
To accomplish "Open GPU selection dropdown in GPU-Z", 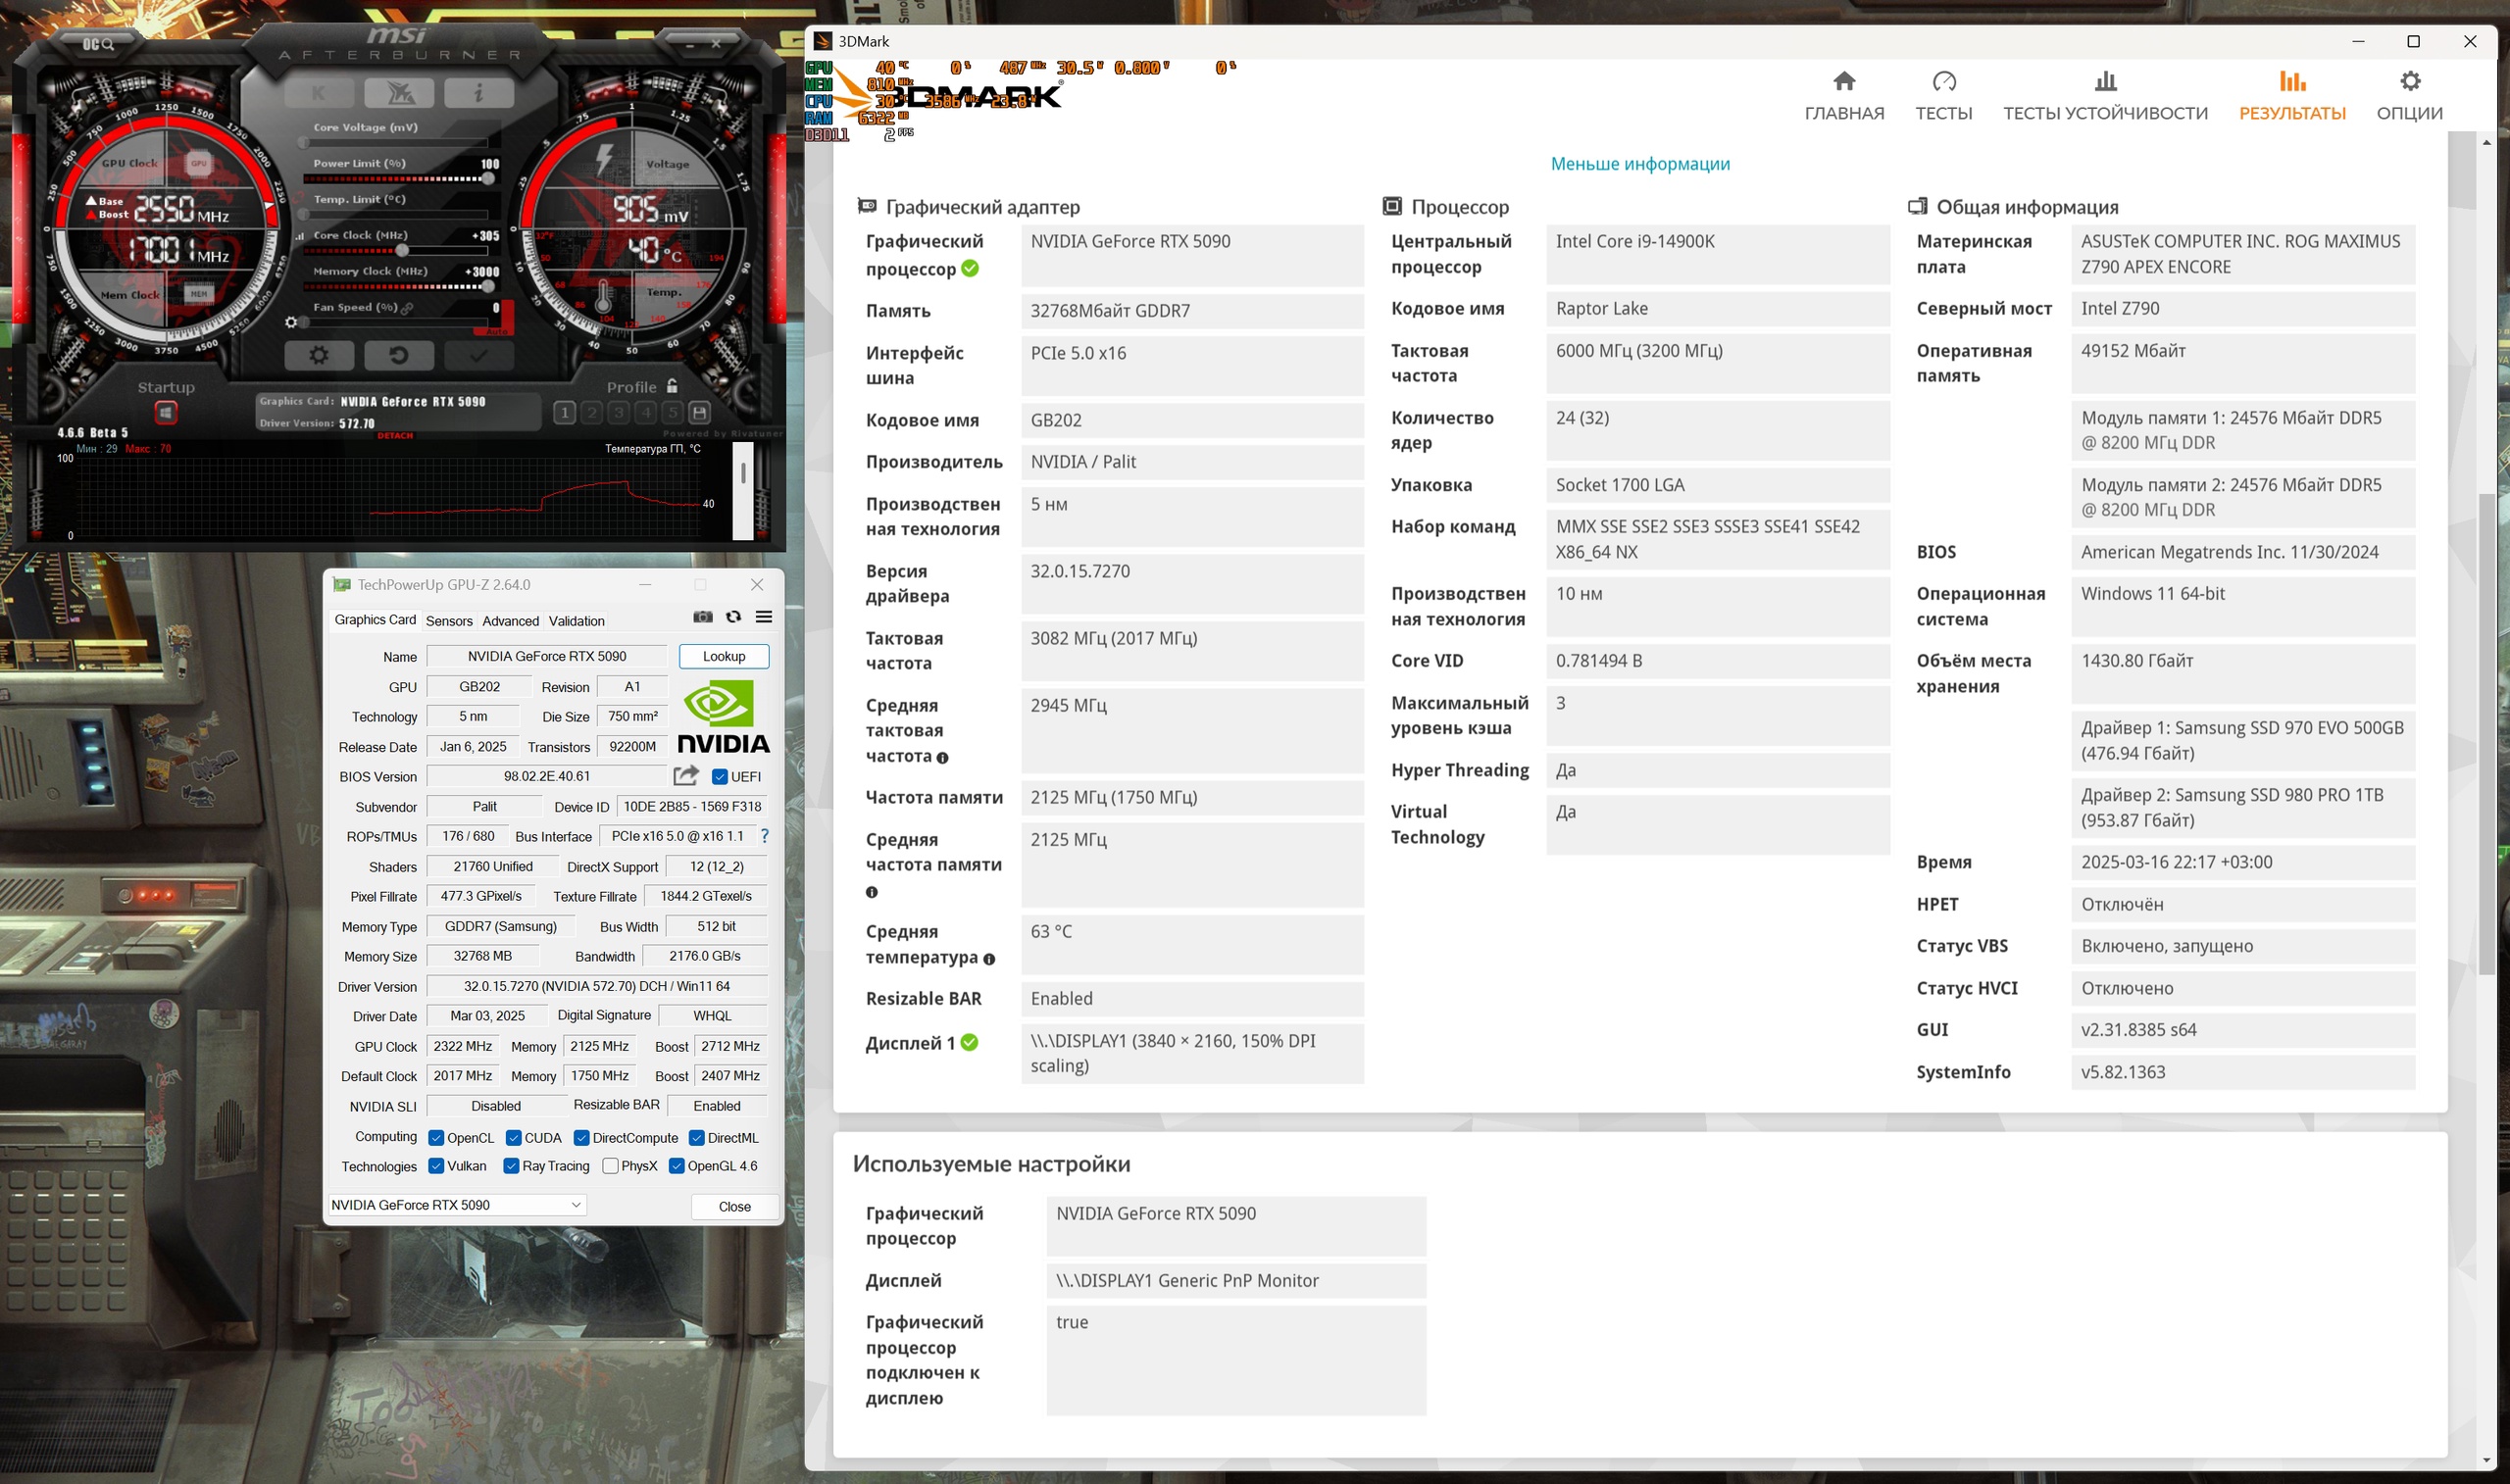I will tap(457, 1205).
